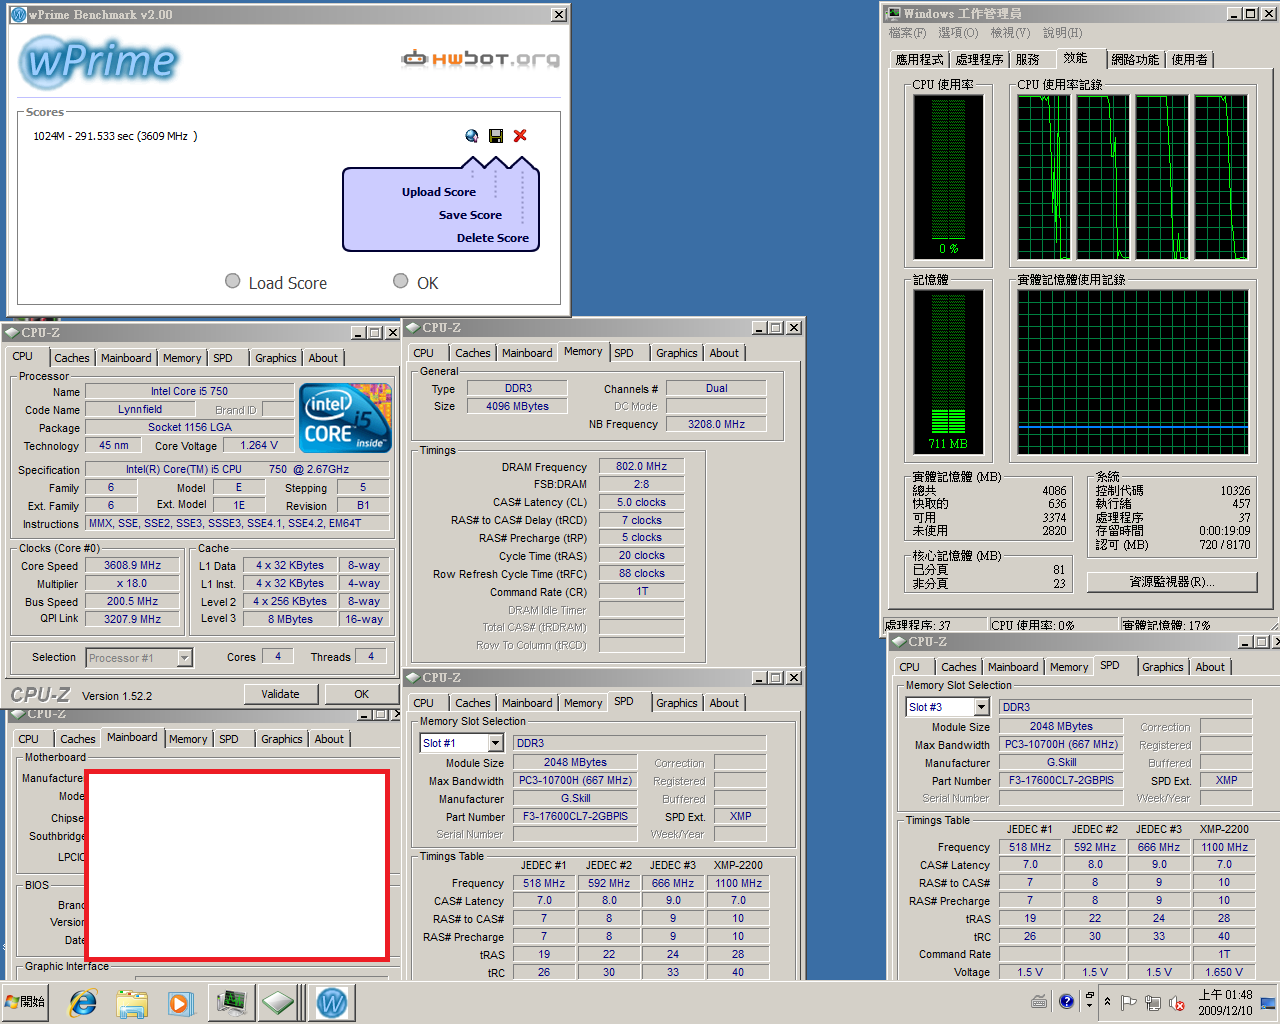
Task: Show hidden tray icons arrow
Action: click(1107, 1001)
